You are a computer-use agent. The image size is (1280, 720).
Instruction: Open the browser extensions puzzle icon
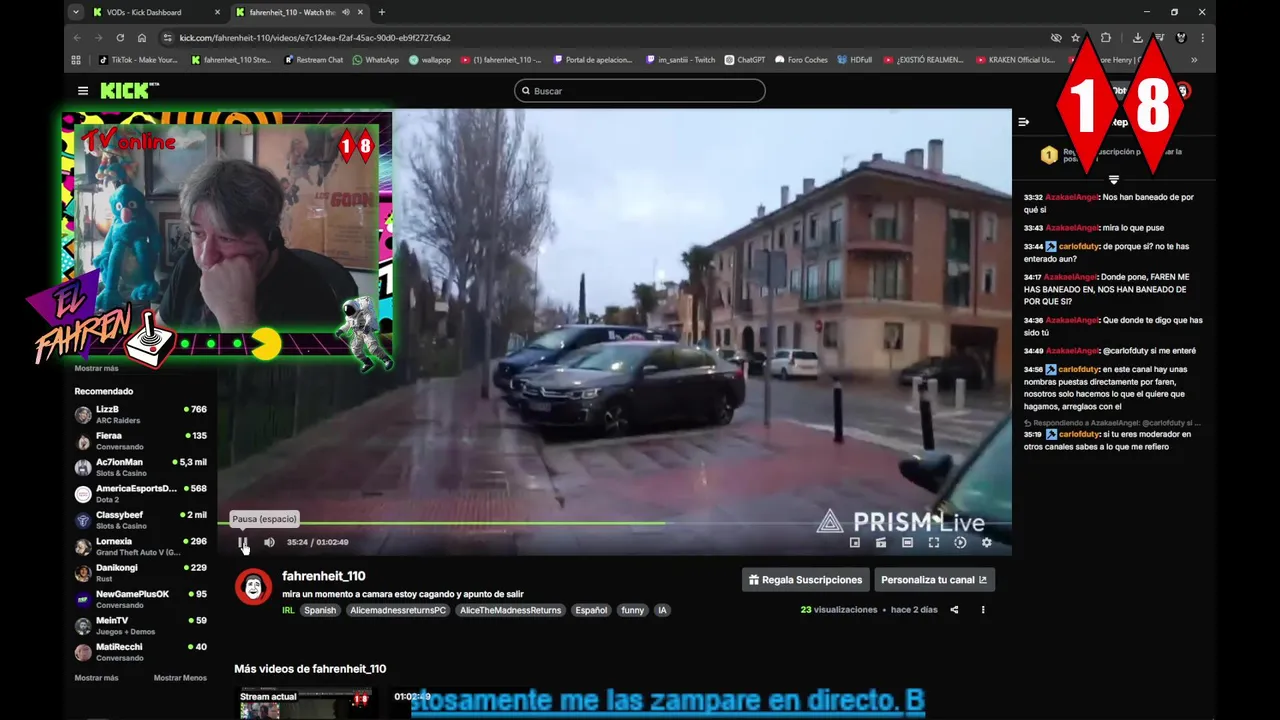pyautogui.click(x=1106, y=38)
